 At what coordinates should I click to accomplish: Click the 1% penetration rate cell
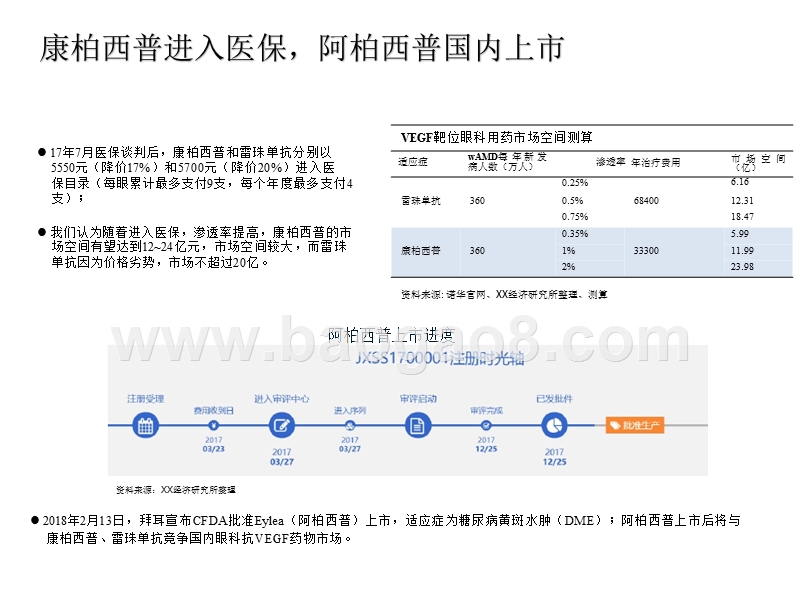click(x=568, y=251)
